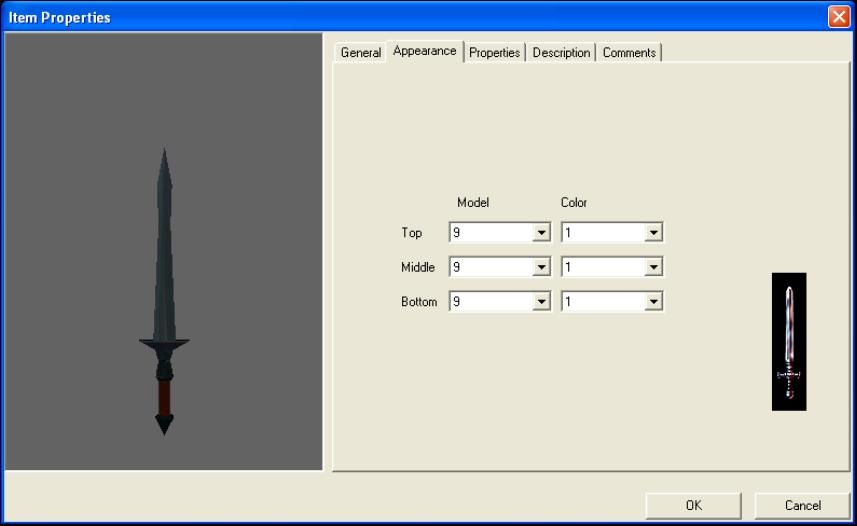The height and width of the screenshot is (526, 857).
Task: Expand the Middle Color dropdown
Action: tap(654, 267)
